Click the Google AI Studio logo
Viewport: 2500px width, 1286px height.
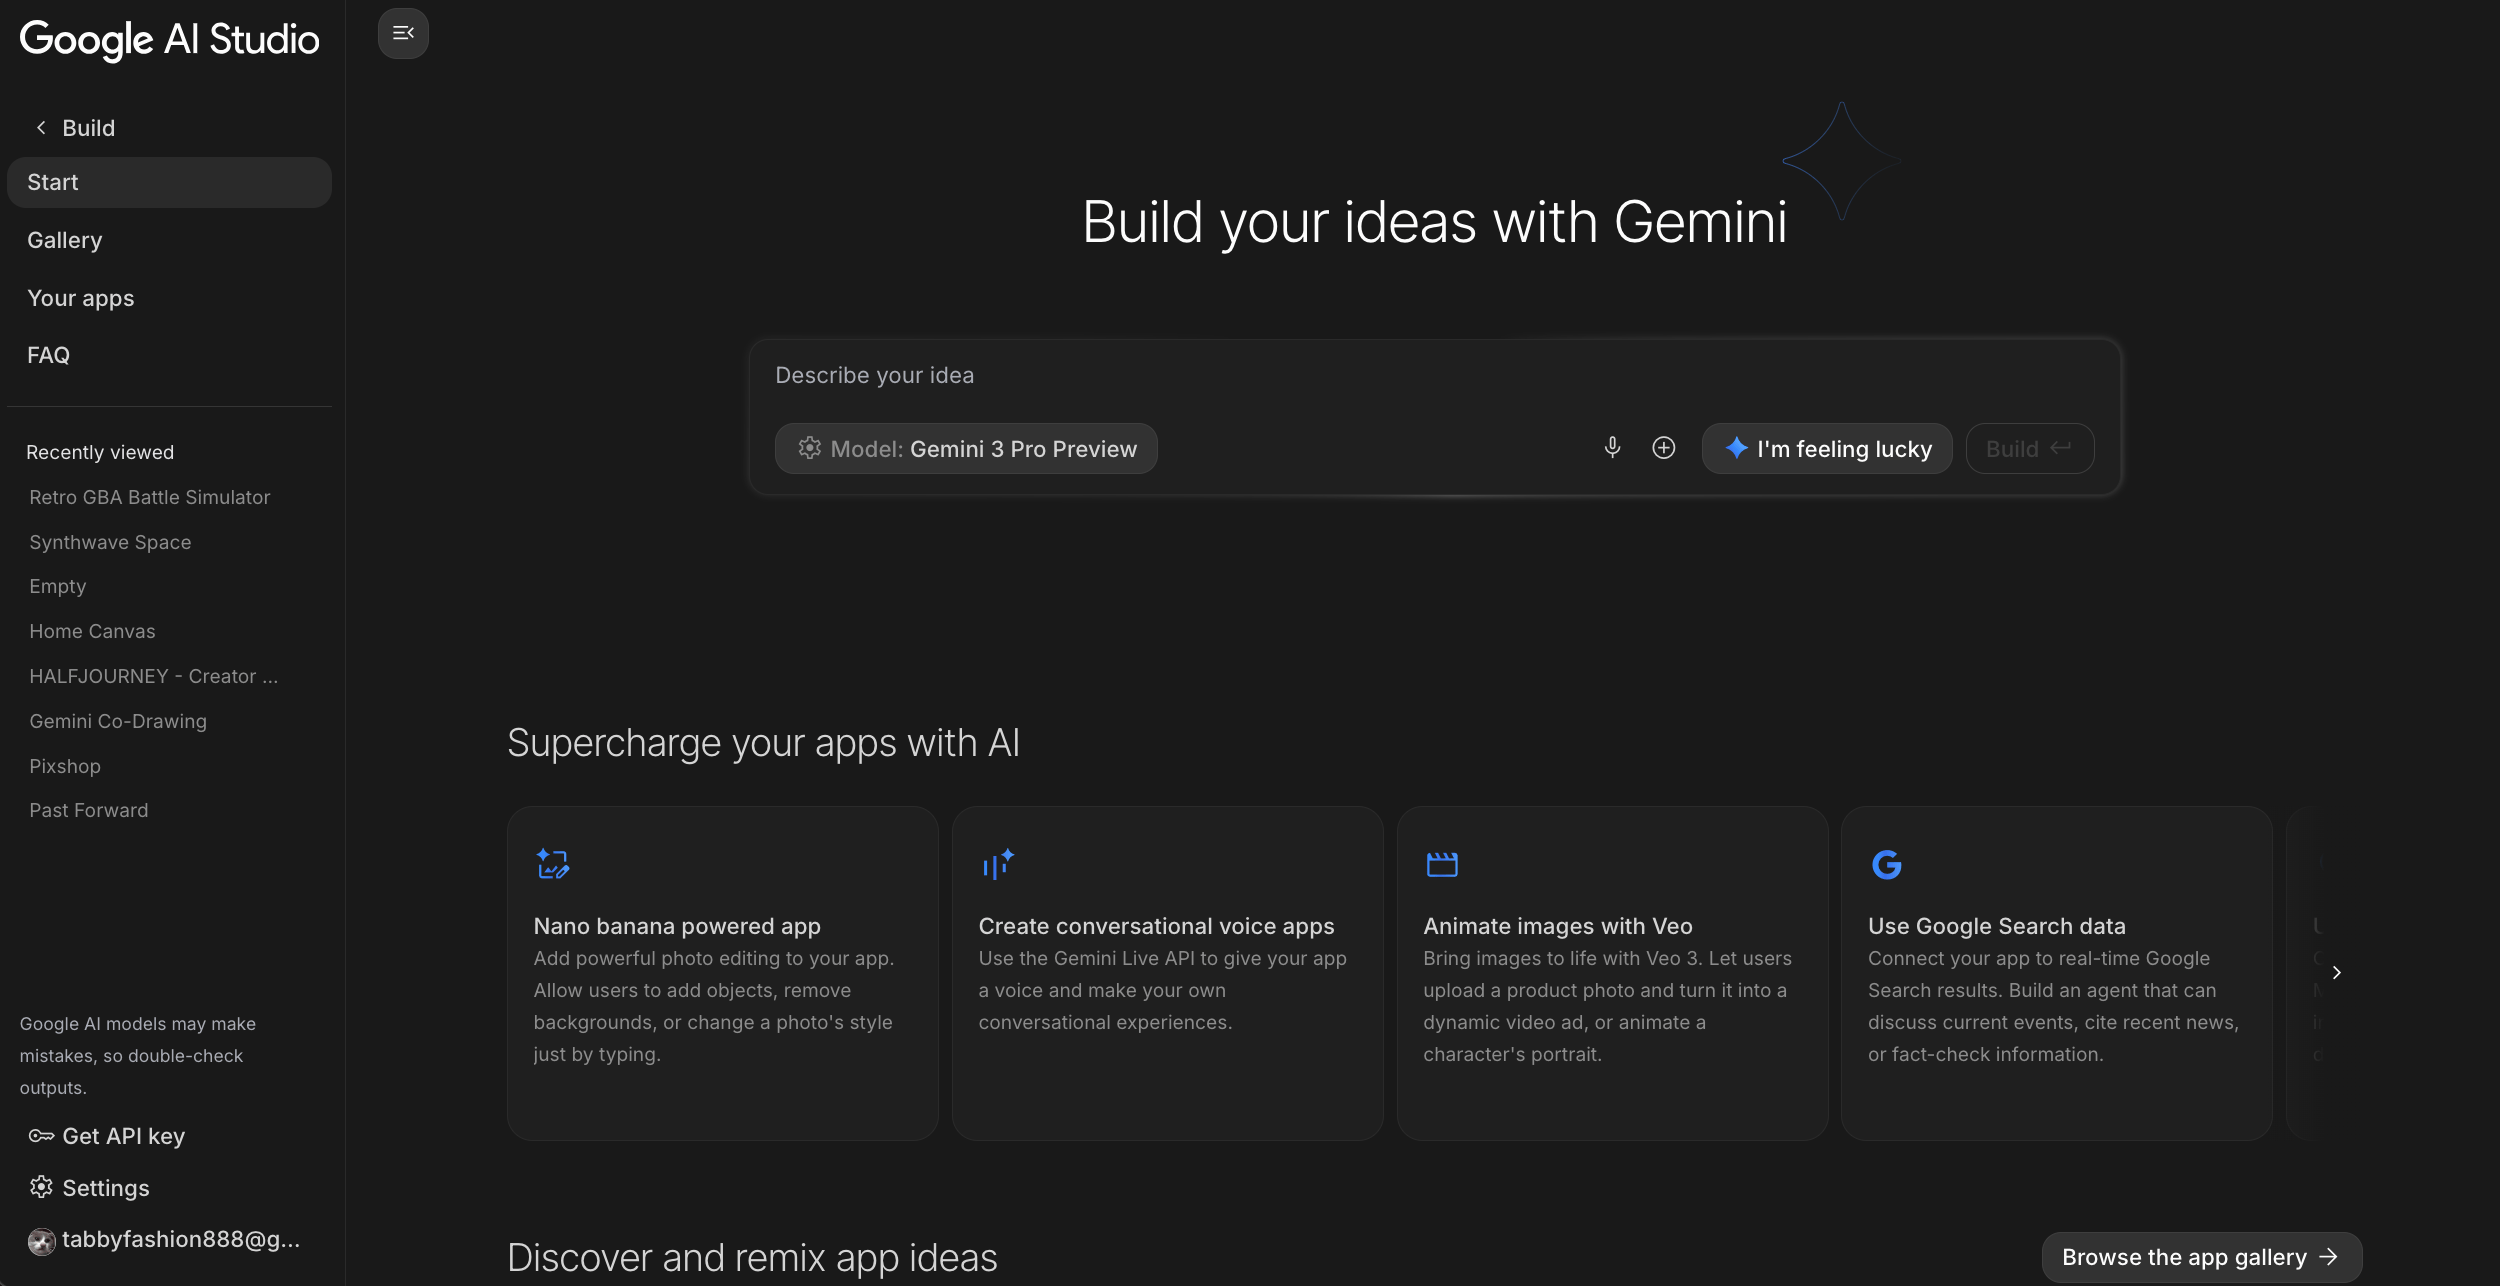click(170, 40)
